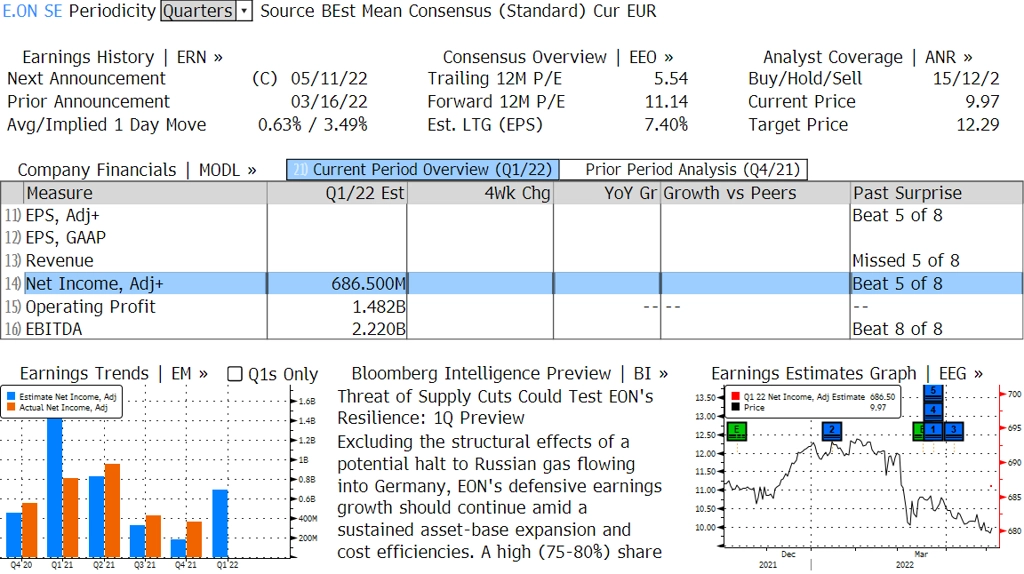Click the Past Surprise column header
The image size is (1024, 574).
pos(937,193)
